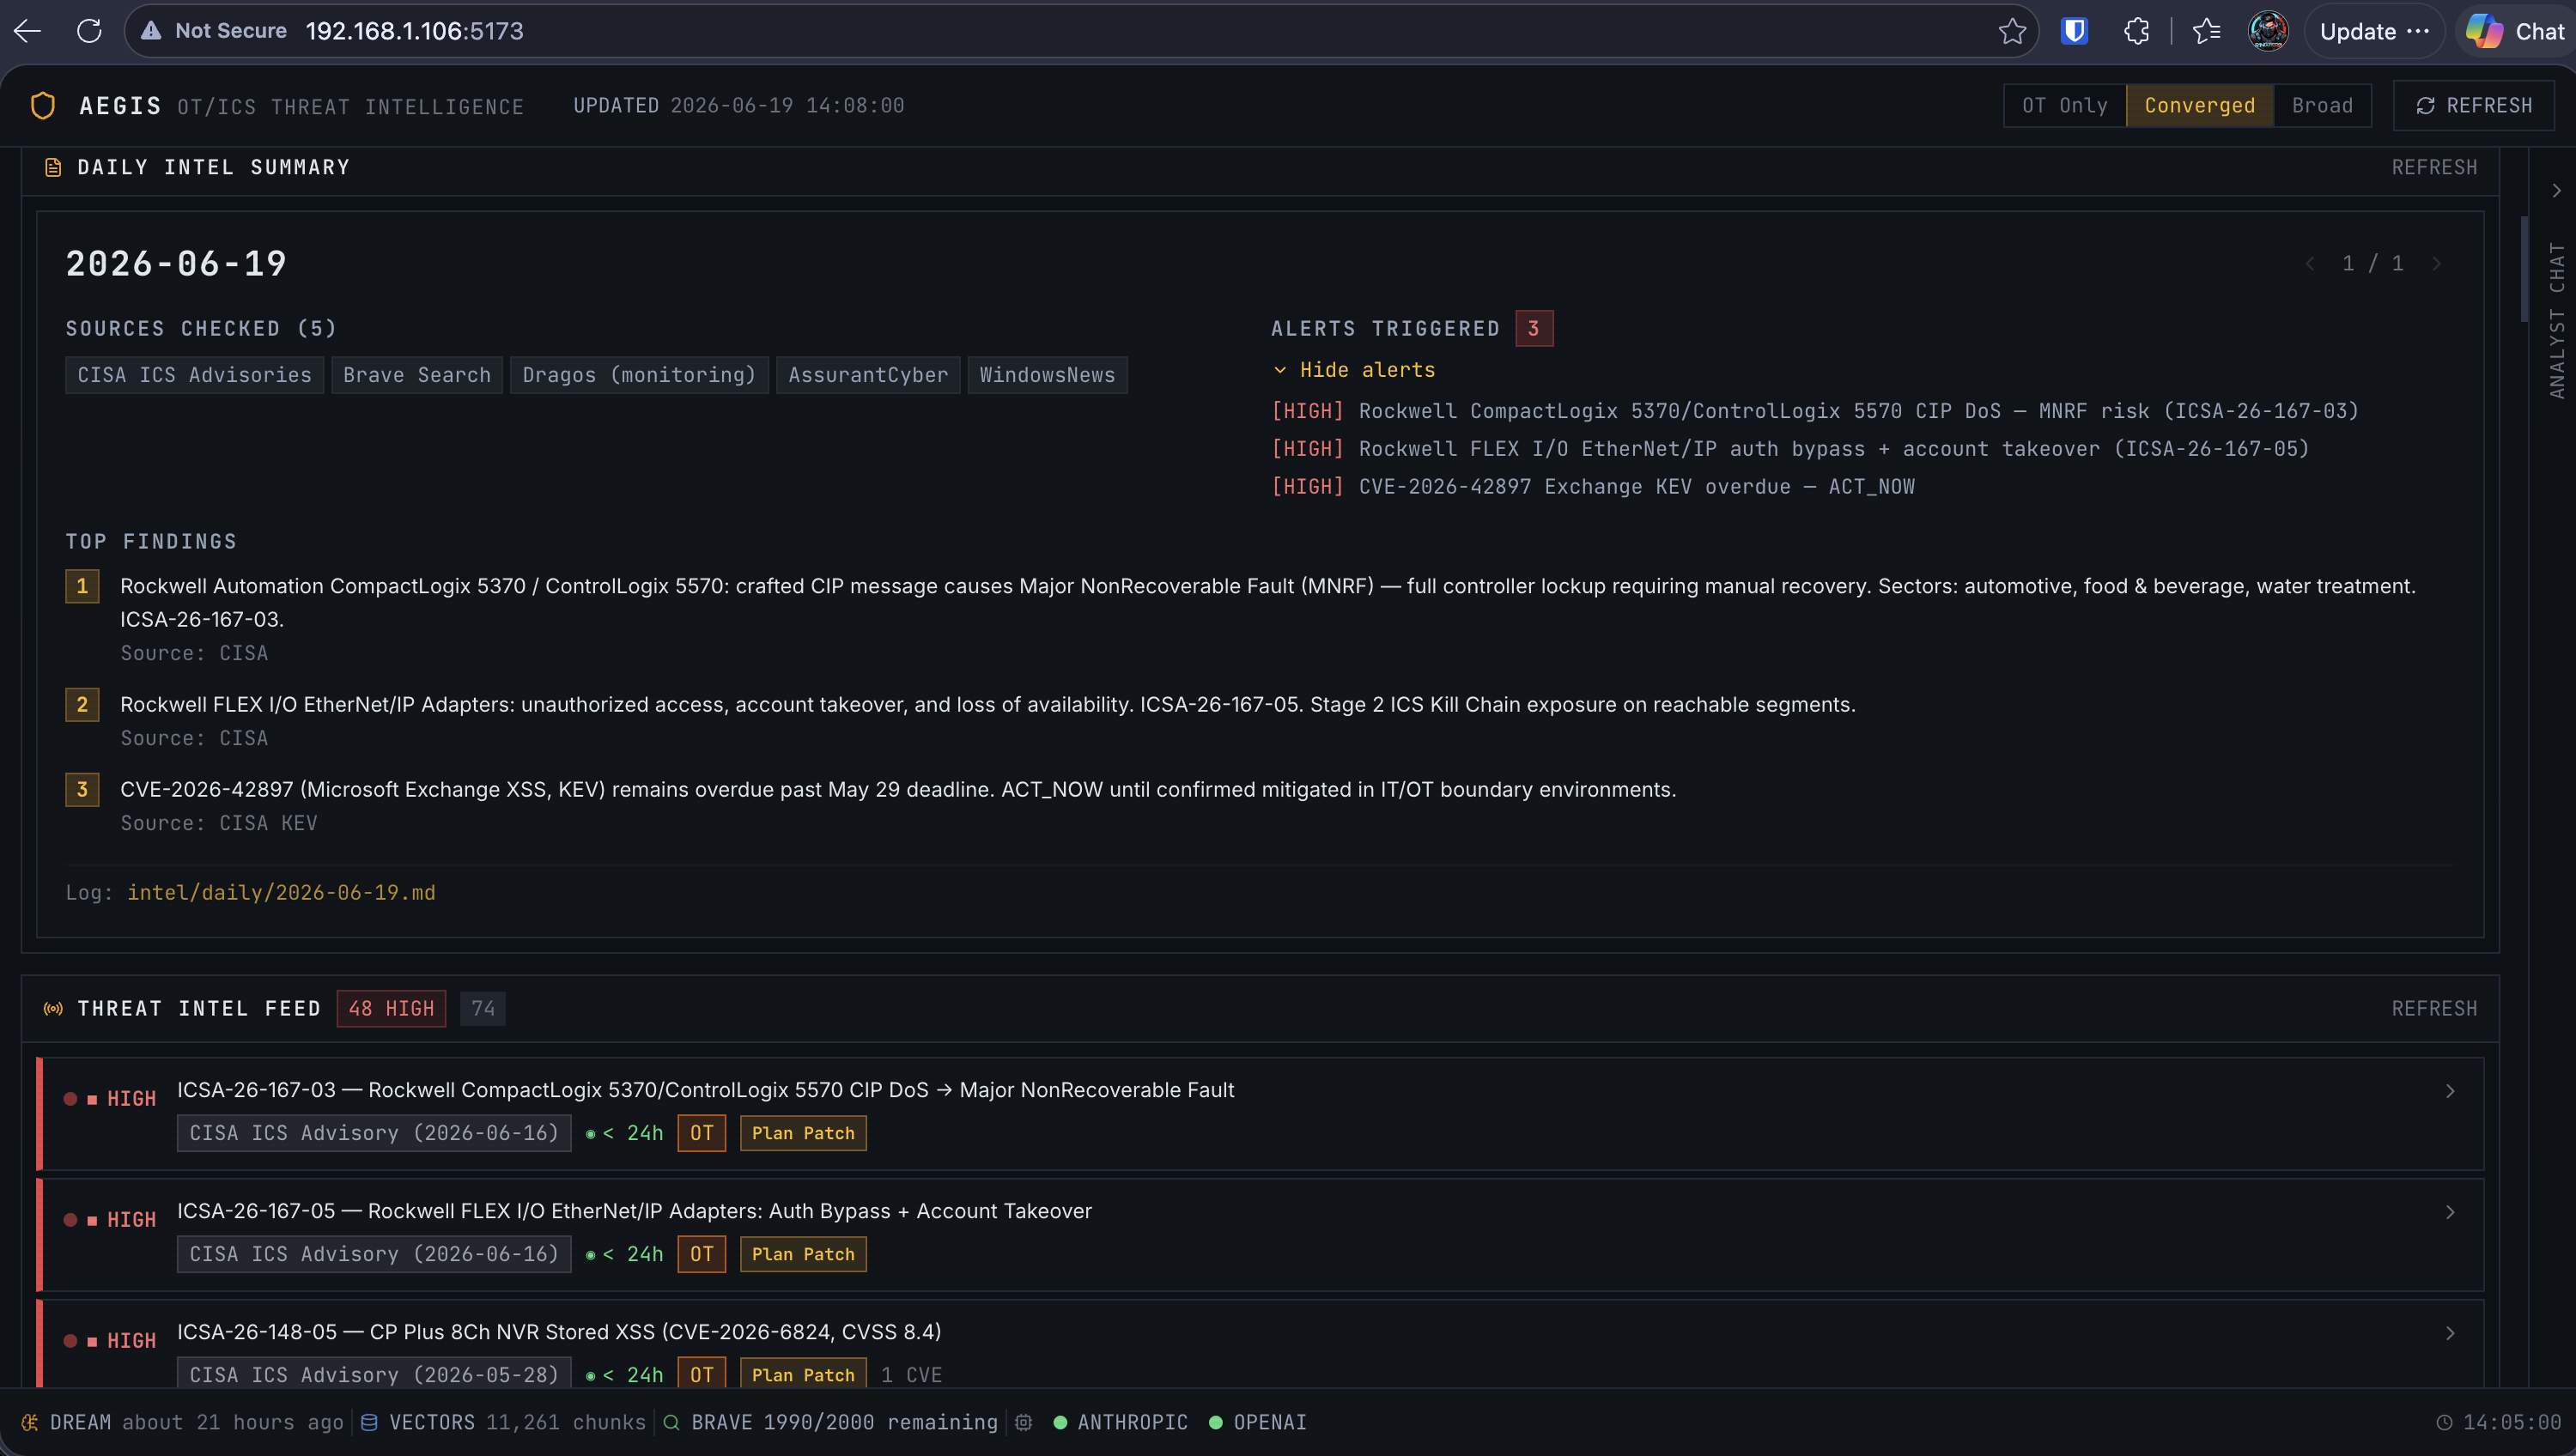Click the page vertical scrollbar thumb

(2523, 268)
